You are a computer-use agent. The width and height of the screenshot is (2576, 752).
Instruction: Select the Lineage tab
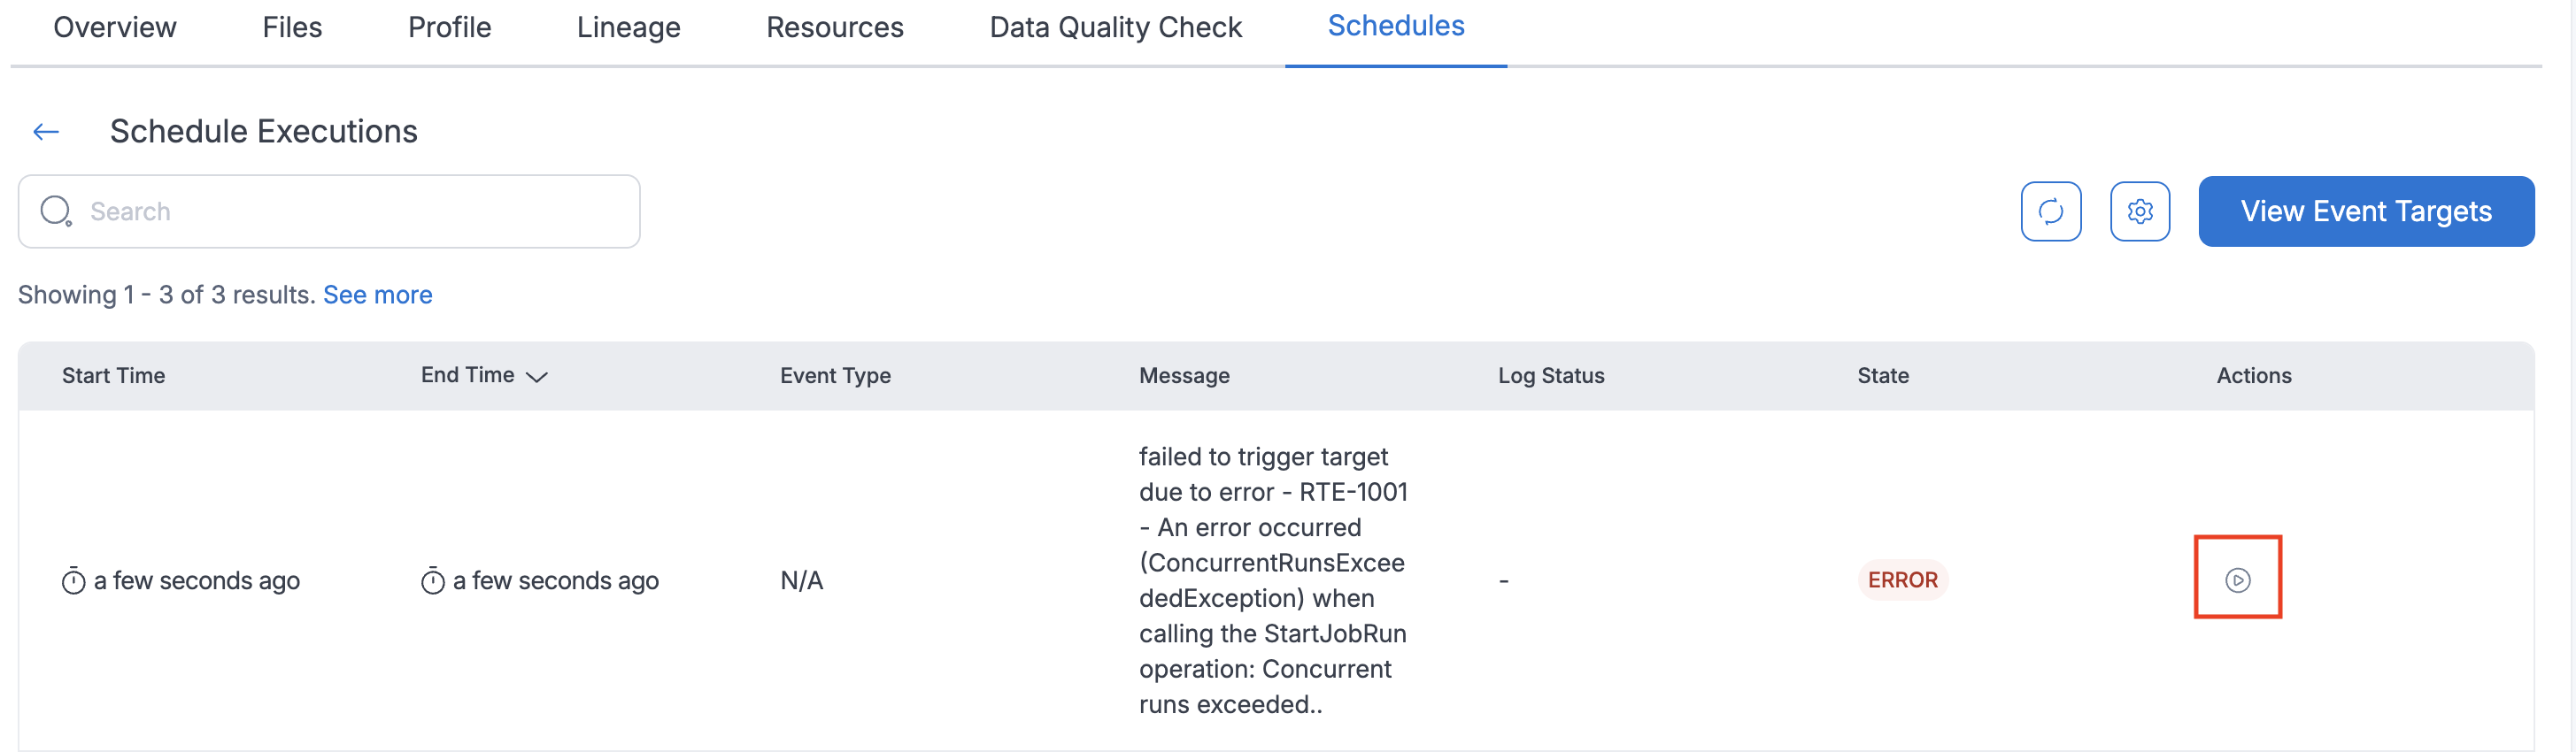click(628, 27)
